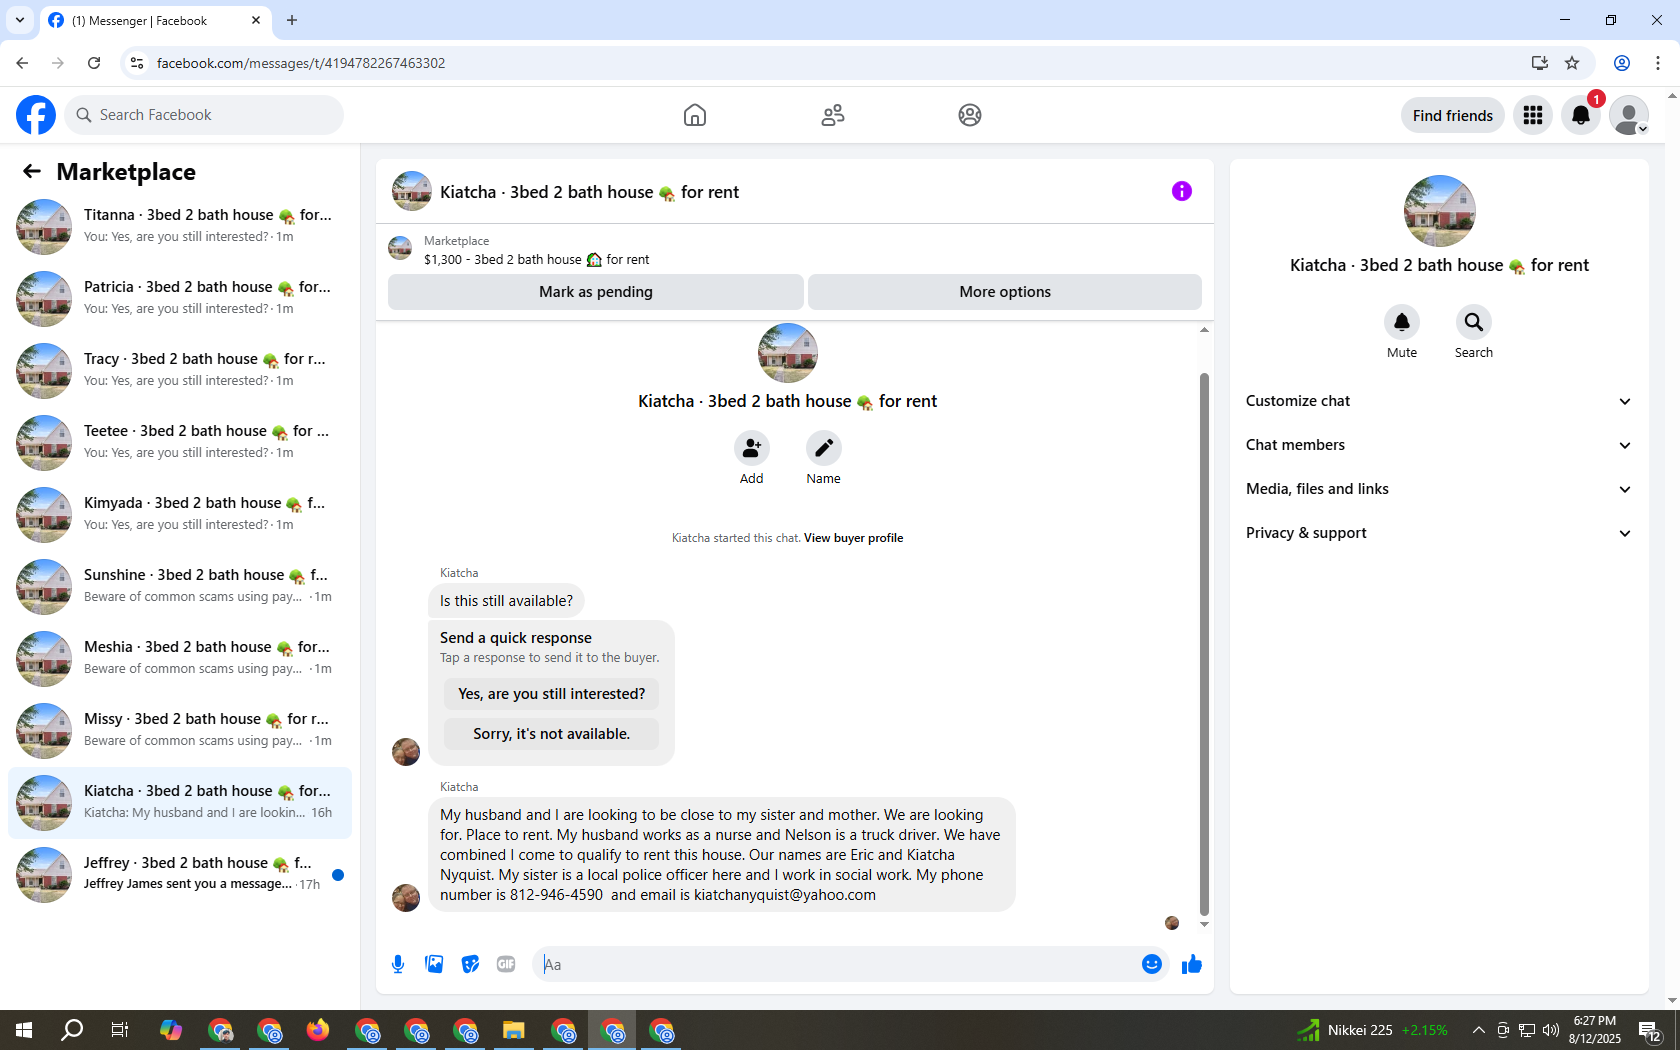
Task: Open the tab search dropdown in Chrome
Action: tap(20, 20)
